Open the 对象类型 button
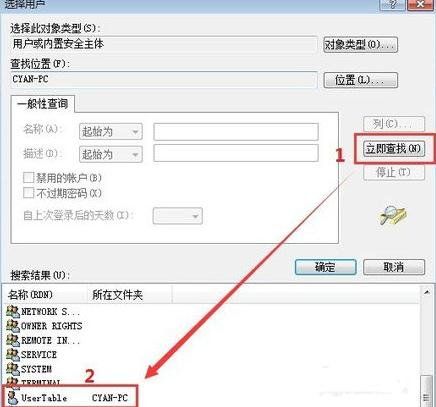The image size is (436, 407). [360, 45]
